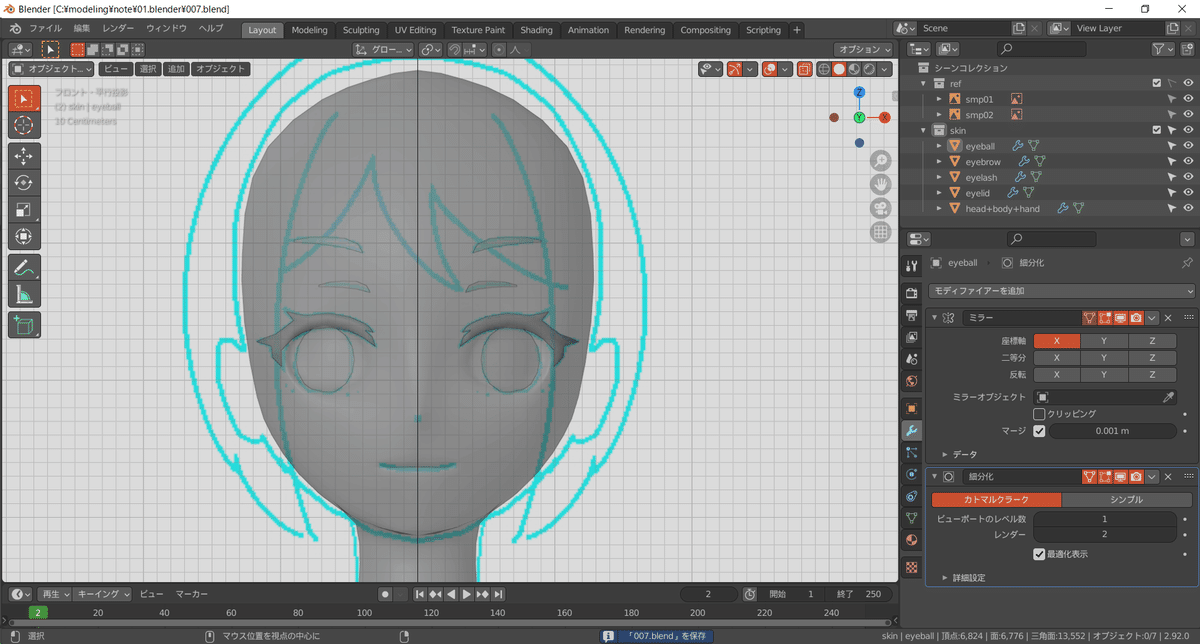Screen dimensions: 1200x644
Task: Open the Render menu
Action: (118, 29)
